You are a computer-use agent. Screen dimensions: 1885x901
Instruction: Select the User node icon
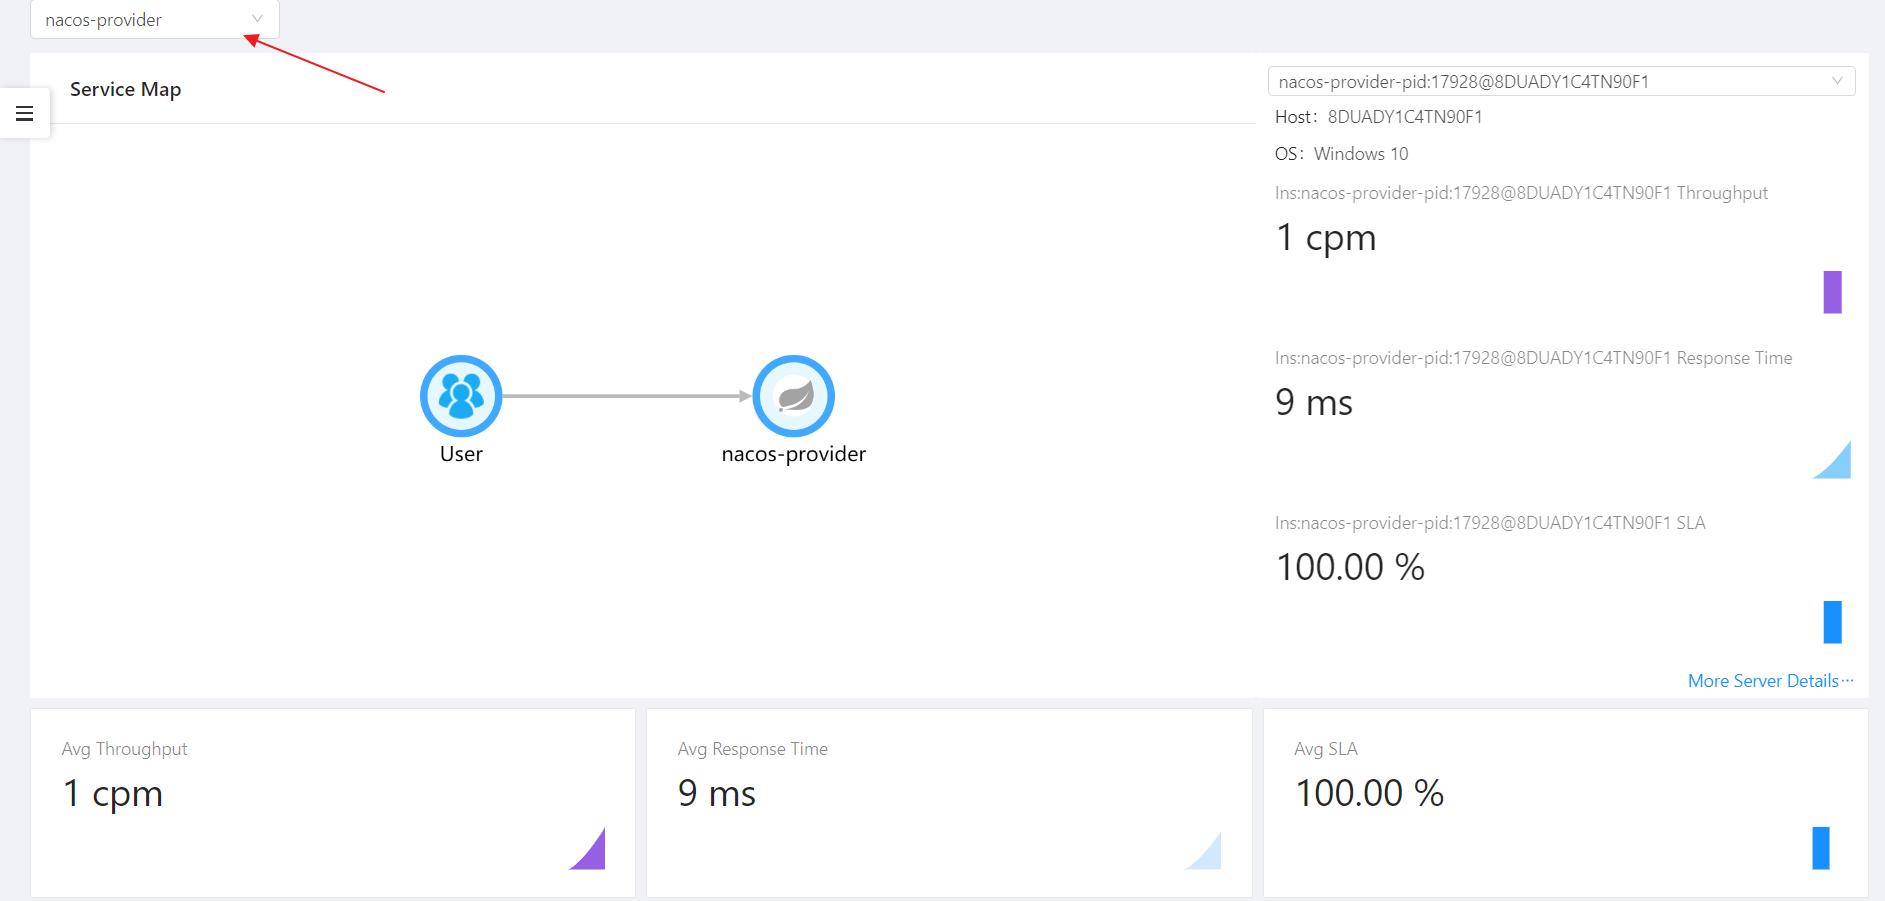pyautogui.click(x=461, y=396)
